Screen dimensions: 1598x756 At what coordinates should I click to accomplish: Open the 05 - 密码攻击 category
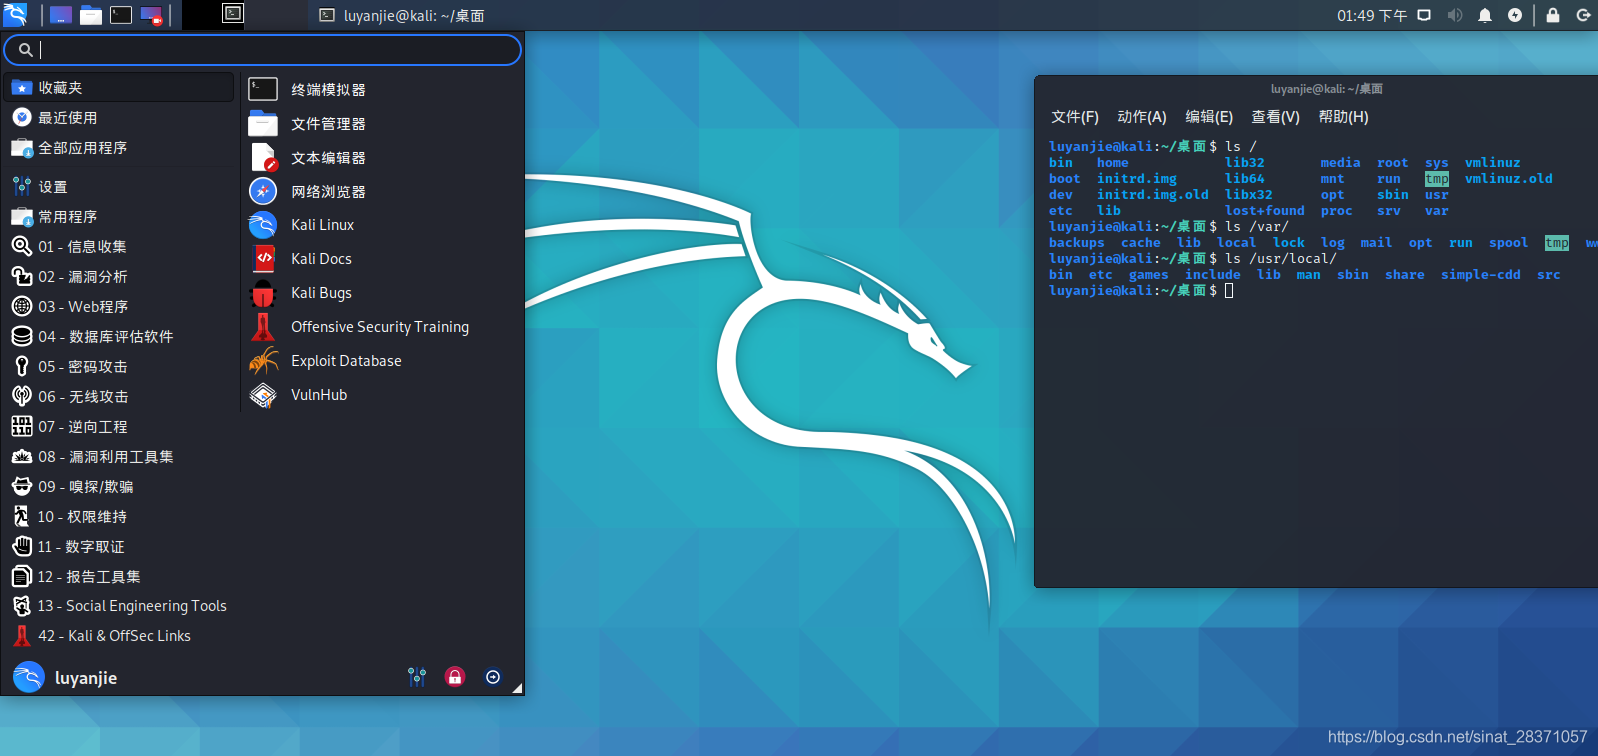[120, 366]
